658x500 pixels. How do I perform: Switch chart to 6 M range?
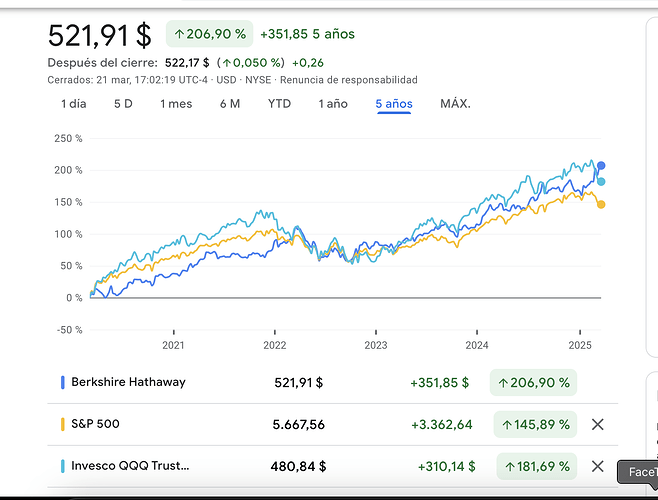tap(230, 104)
